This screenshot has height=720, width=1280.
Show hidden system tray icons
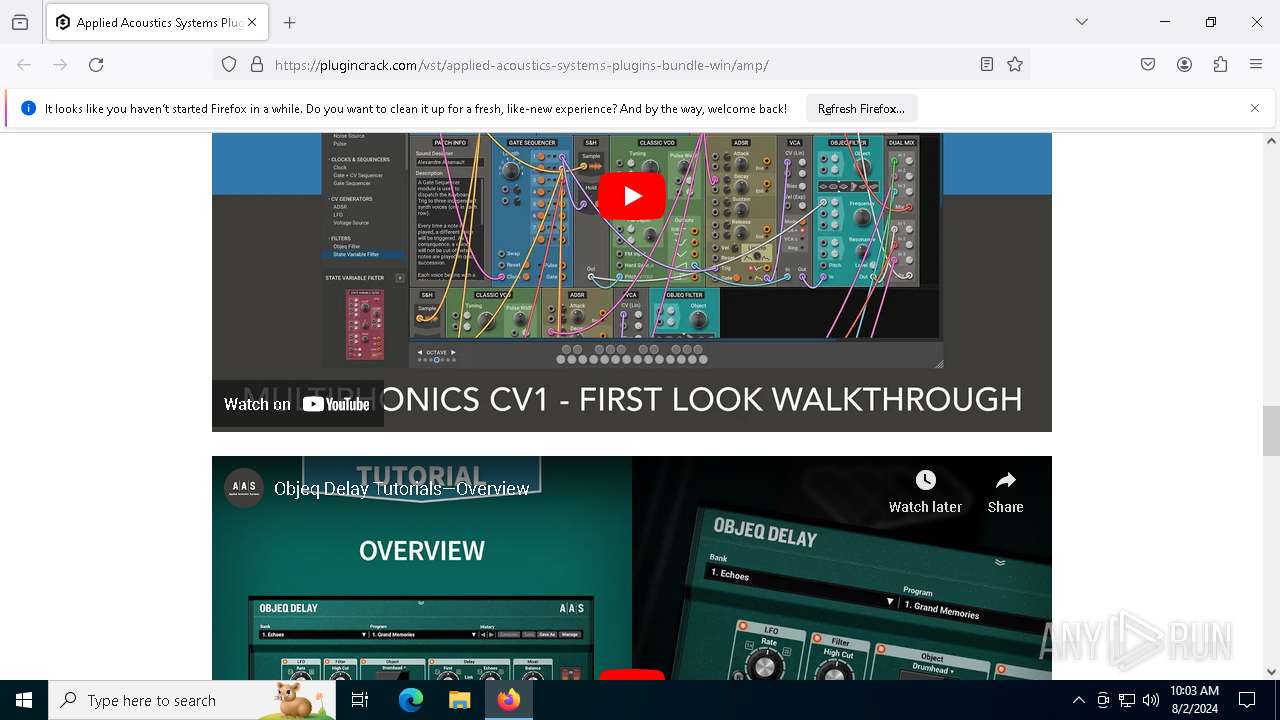1078,700
